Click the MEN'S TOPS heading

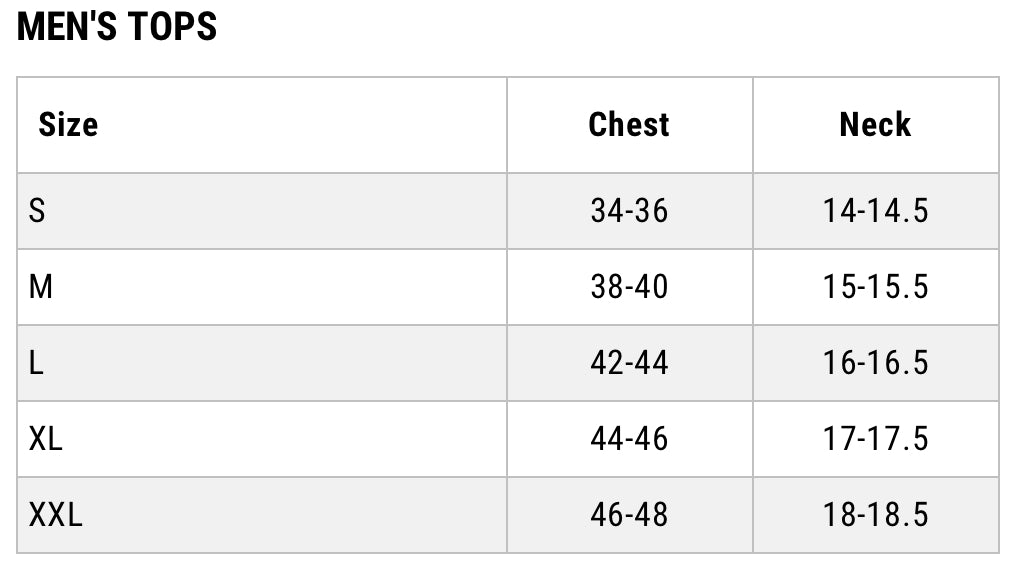[117, 27]
